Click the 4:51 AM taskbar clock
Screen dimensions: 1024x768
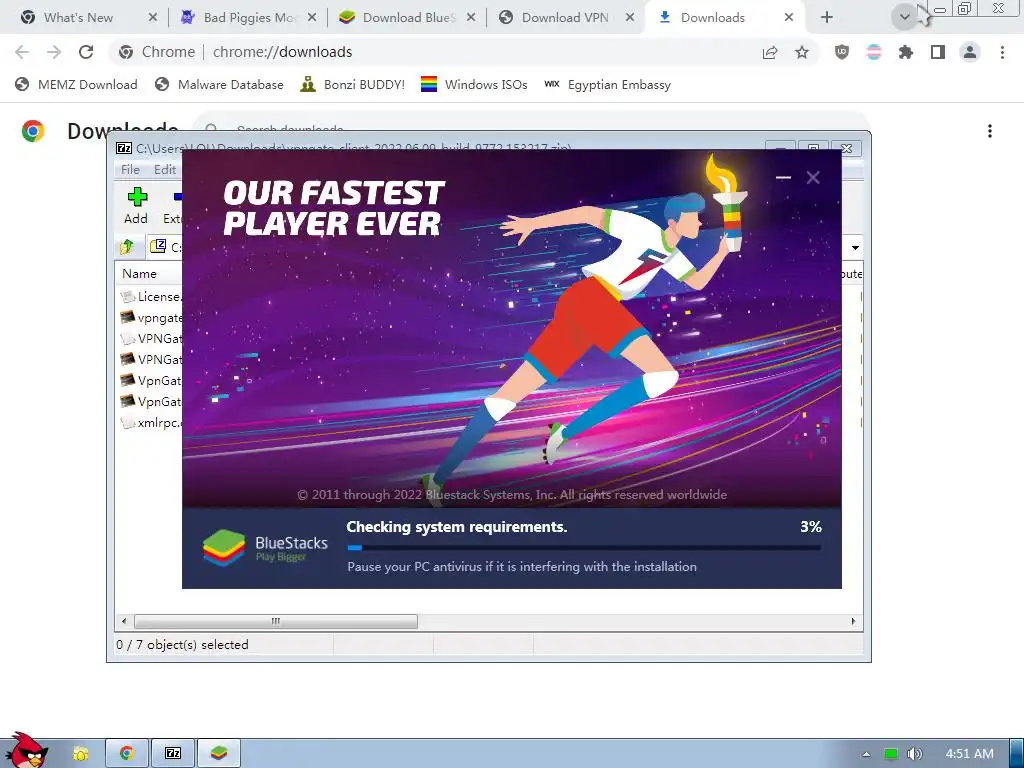pos(970,754)
